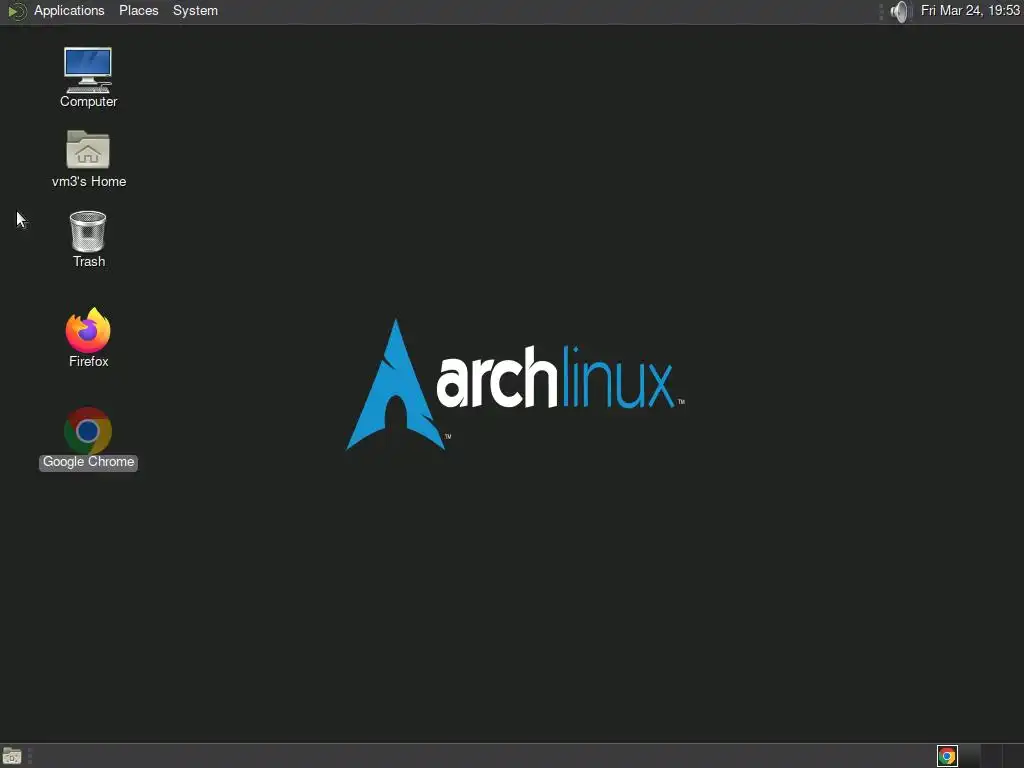
Task: Open the Applications menu
Action: 69,11
